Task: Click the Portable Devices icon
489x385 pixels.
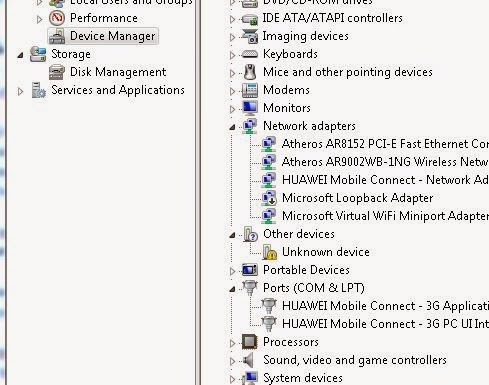Action: pos(250,270)
